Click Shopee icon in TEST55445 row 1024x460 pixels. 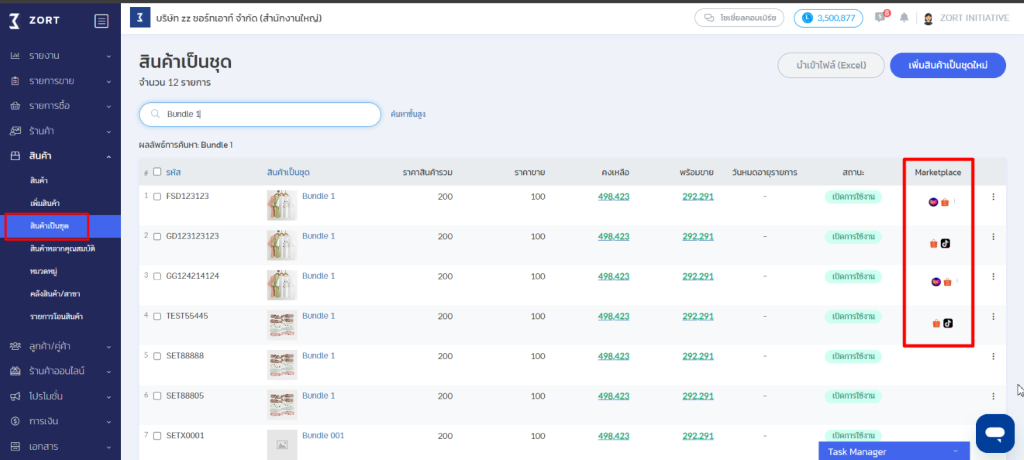click(935, 323)
